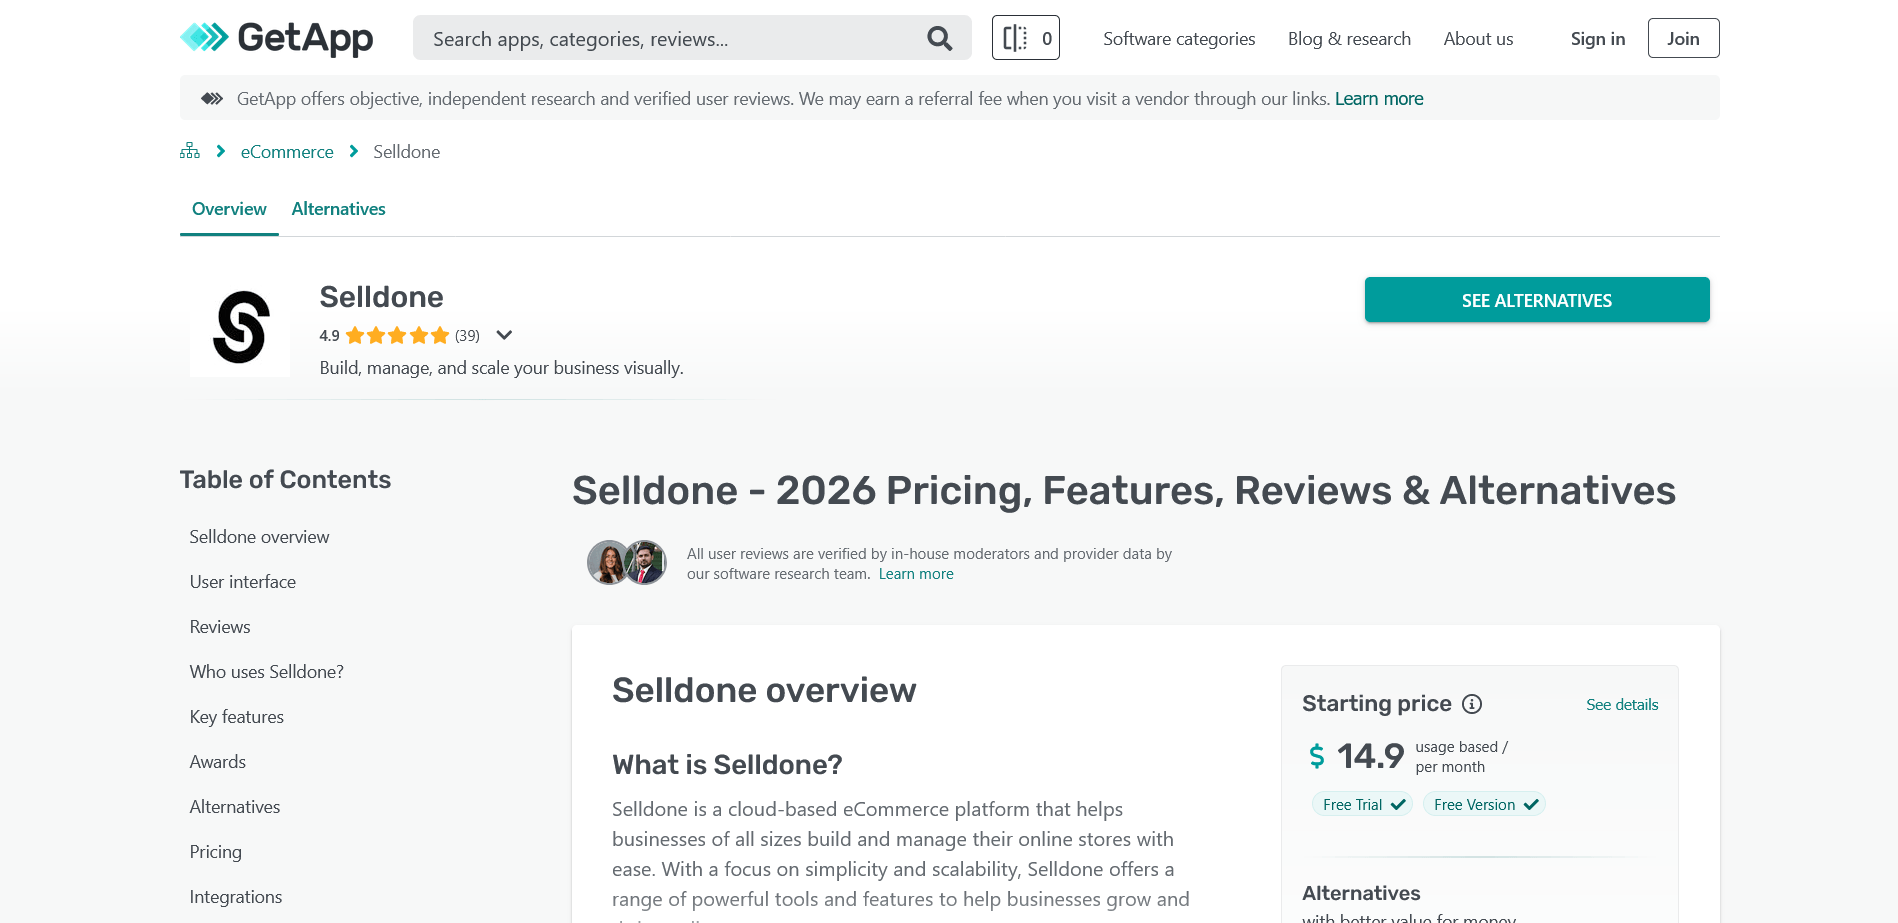Switch to the Overview tab
The image size is (1898, 923).
(229, 209)
